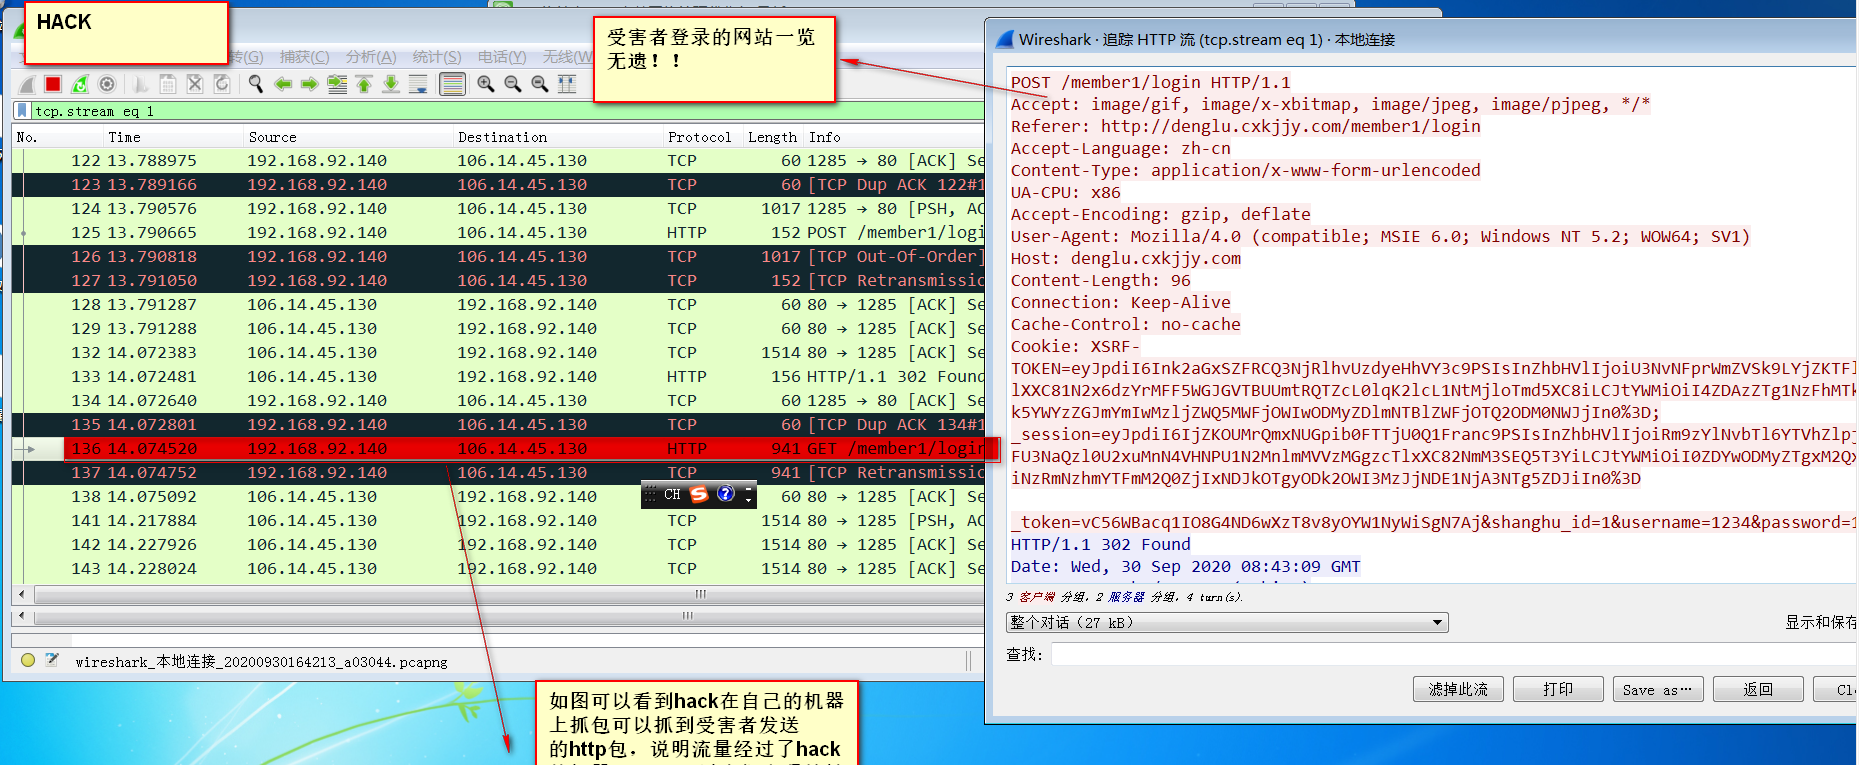Screen dimensions: 1859x765
Task: Open the 分析(A) menu
Action: coord(371,57)
